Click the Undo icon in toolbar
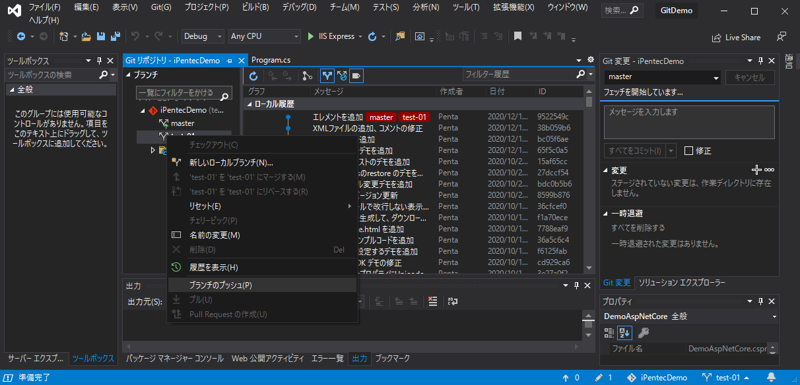Screen dimensions: 800x385 135,37
